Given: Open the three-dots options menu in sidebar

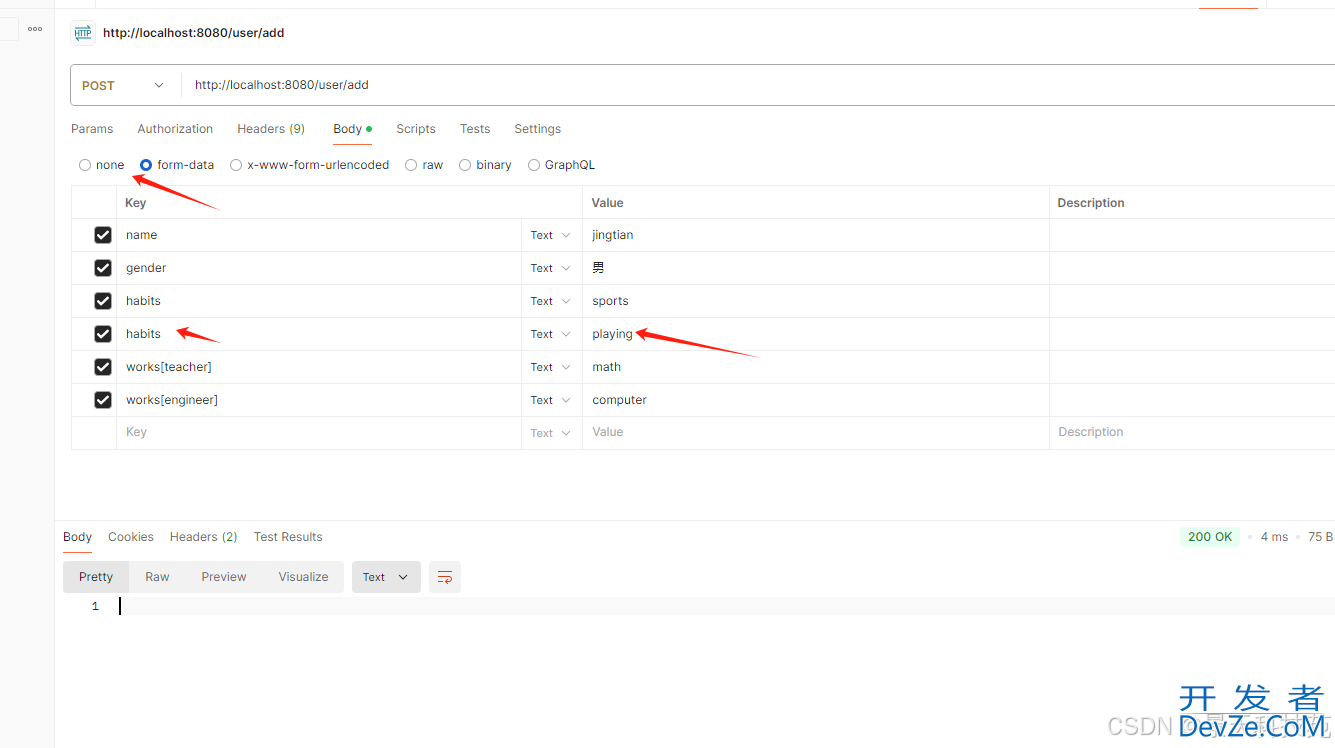Looking at the screenshot, I should click(35, 29).
